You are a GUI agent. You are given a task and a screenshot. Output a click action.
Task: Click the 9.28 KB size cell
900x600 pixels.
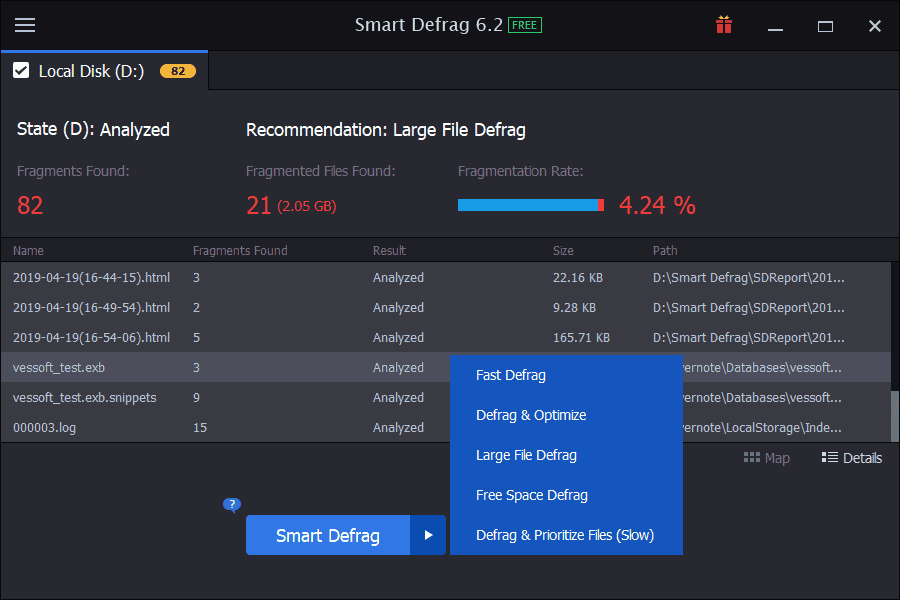click(x=574, y=308)
